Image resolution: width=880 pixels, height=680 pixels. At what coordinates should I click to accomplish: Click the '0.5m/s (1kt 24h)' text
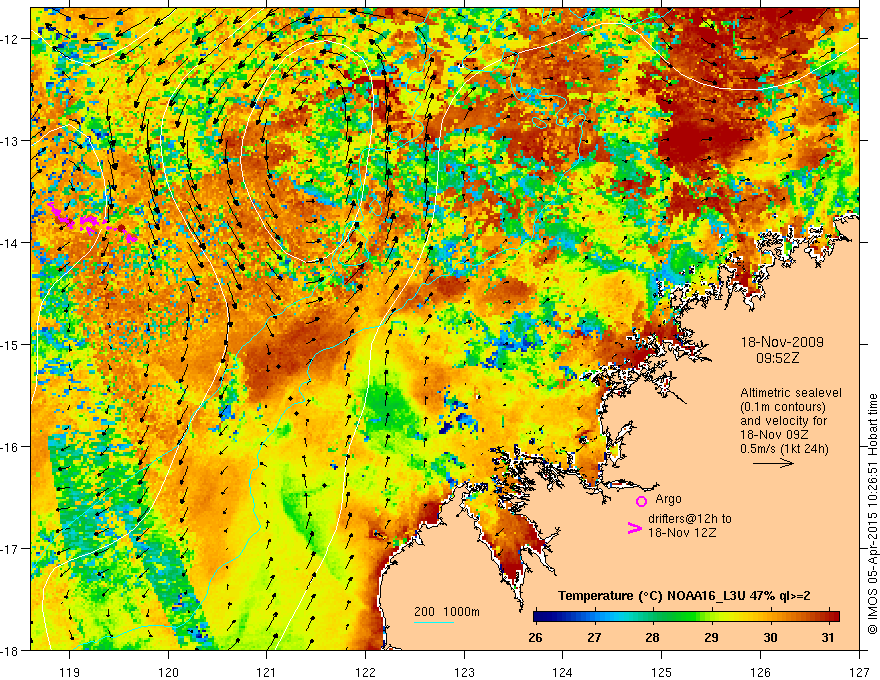click(784, 449)
